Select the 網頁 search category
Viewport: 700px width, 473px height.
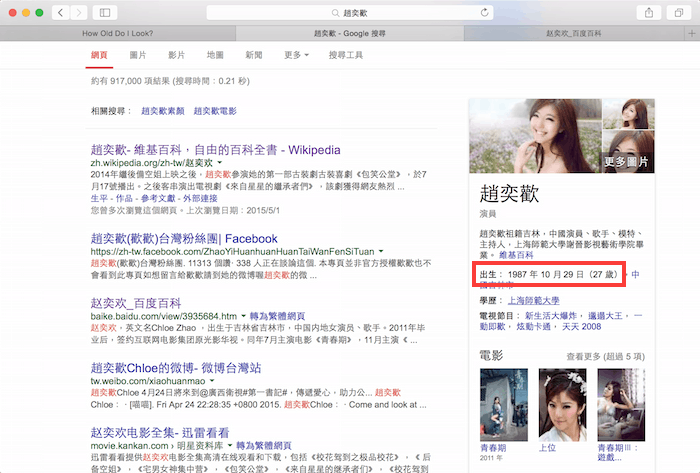[x=99, y=55]
